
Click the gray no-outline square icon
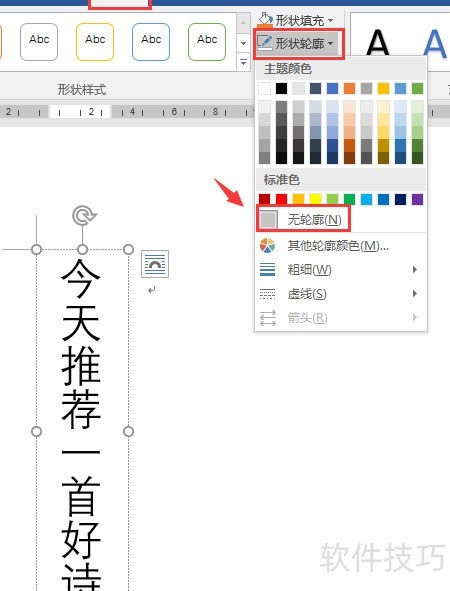(268, 219)
